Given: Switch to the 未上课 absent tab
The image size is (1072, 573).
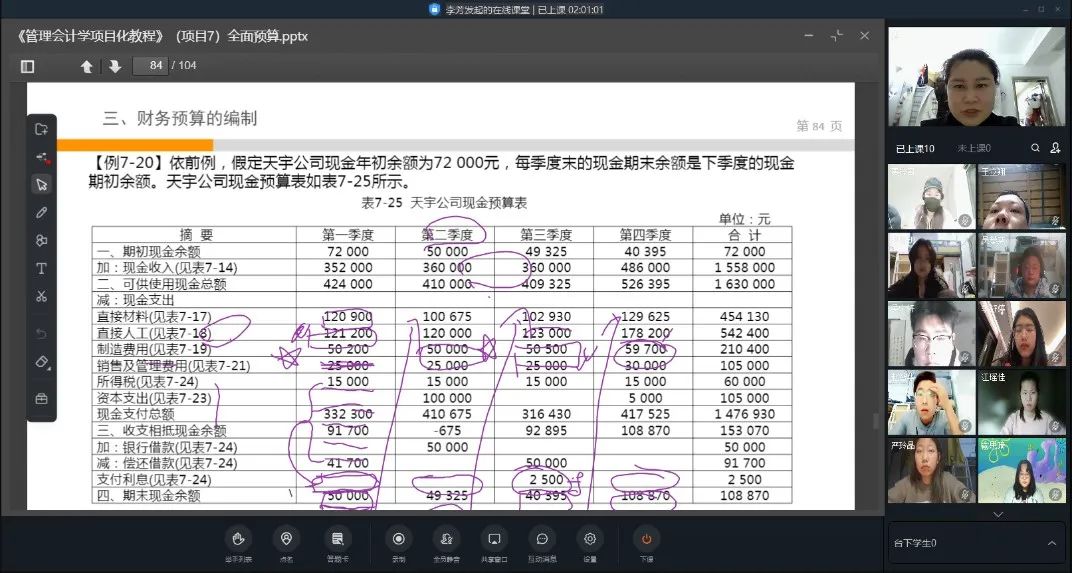Looking at the screenshot, I should [973, 148].
